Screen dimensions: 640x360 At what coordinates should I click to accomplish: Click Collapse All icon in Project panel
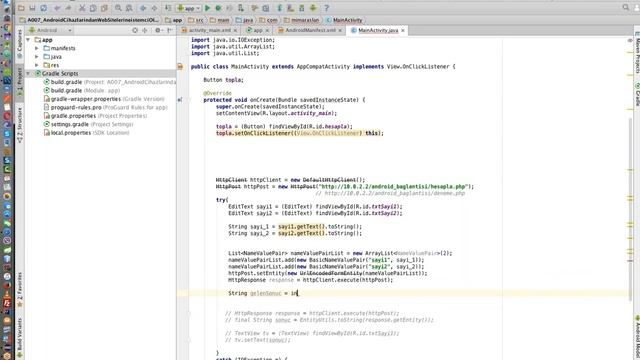coord(144,30)
